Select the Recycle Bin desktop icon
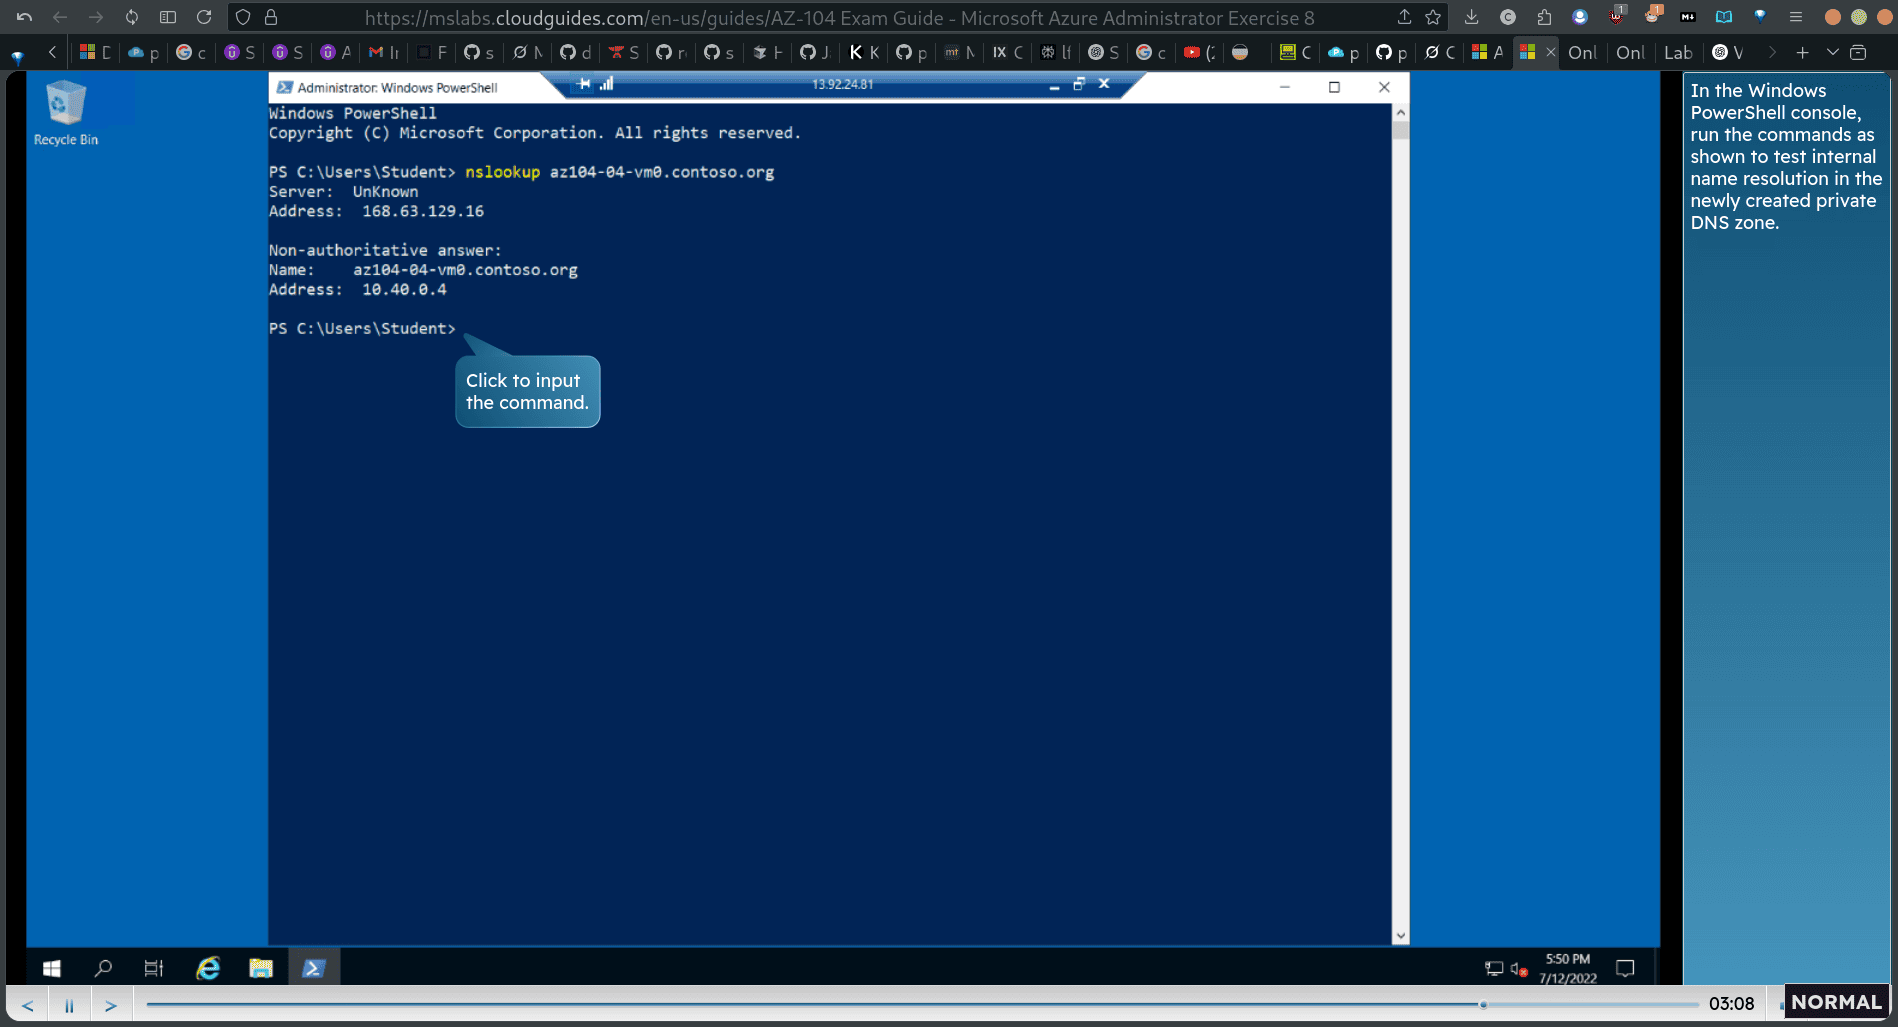 tap(66, 113)
